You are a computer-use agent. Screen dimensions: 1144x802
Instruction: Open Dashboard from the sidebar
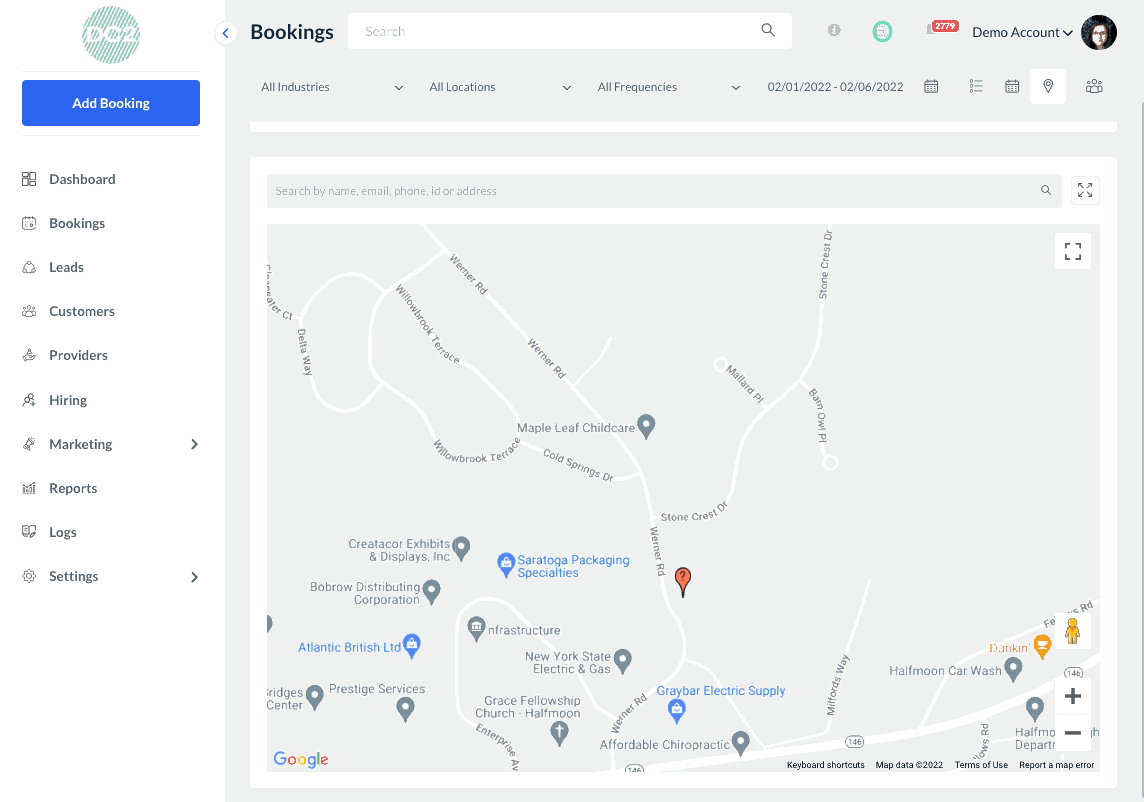click(x=82, y=179)
